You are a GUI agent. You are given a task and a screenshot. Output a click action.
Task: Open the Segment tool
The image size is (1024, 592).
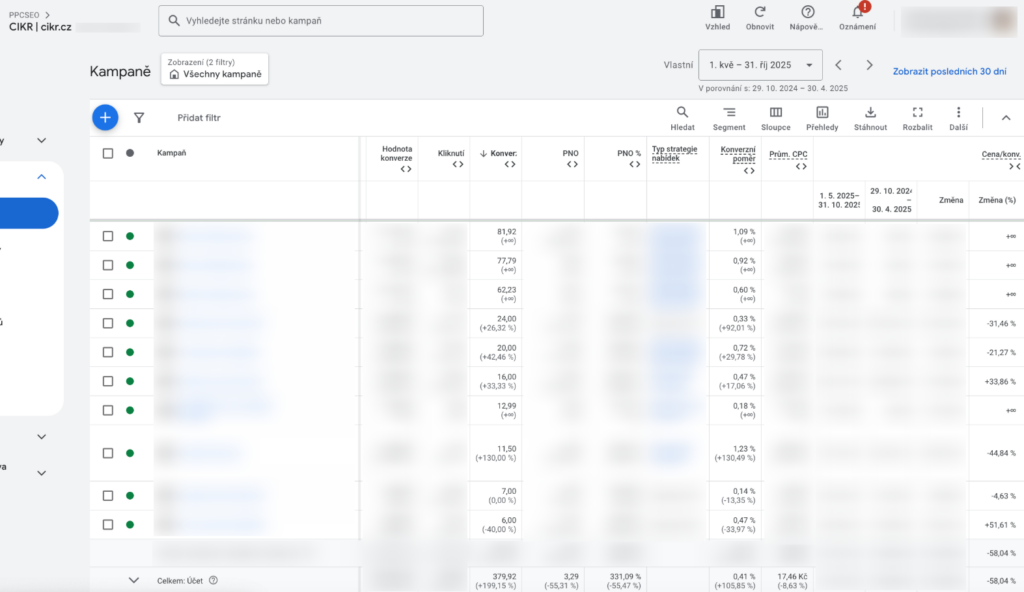tap(729, 118)
